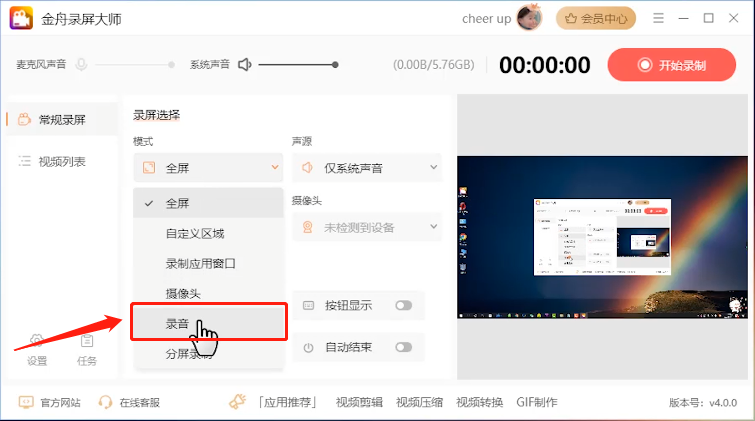Click the screen preview thumbnail
The image size is (755, 421).
tap(602, 237)
